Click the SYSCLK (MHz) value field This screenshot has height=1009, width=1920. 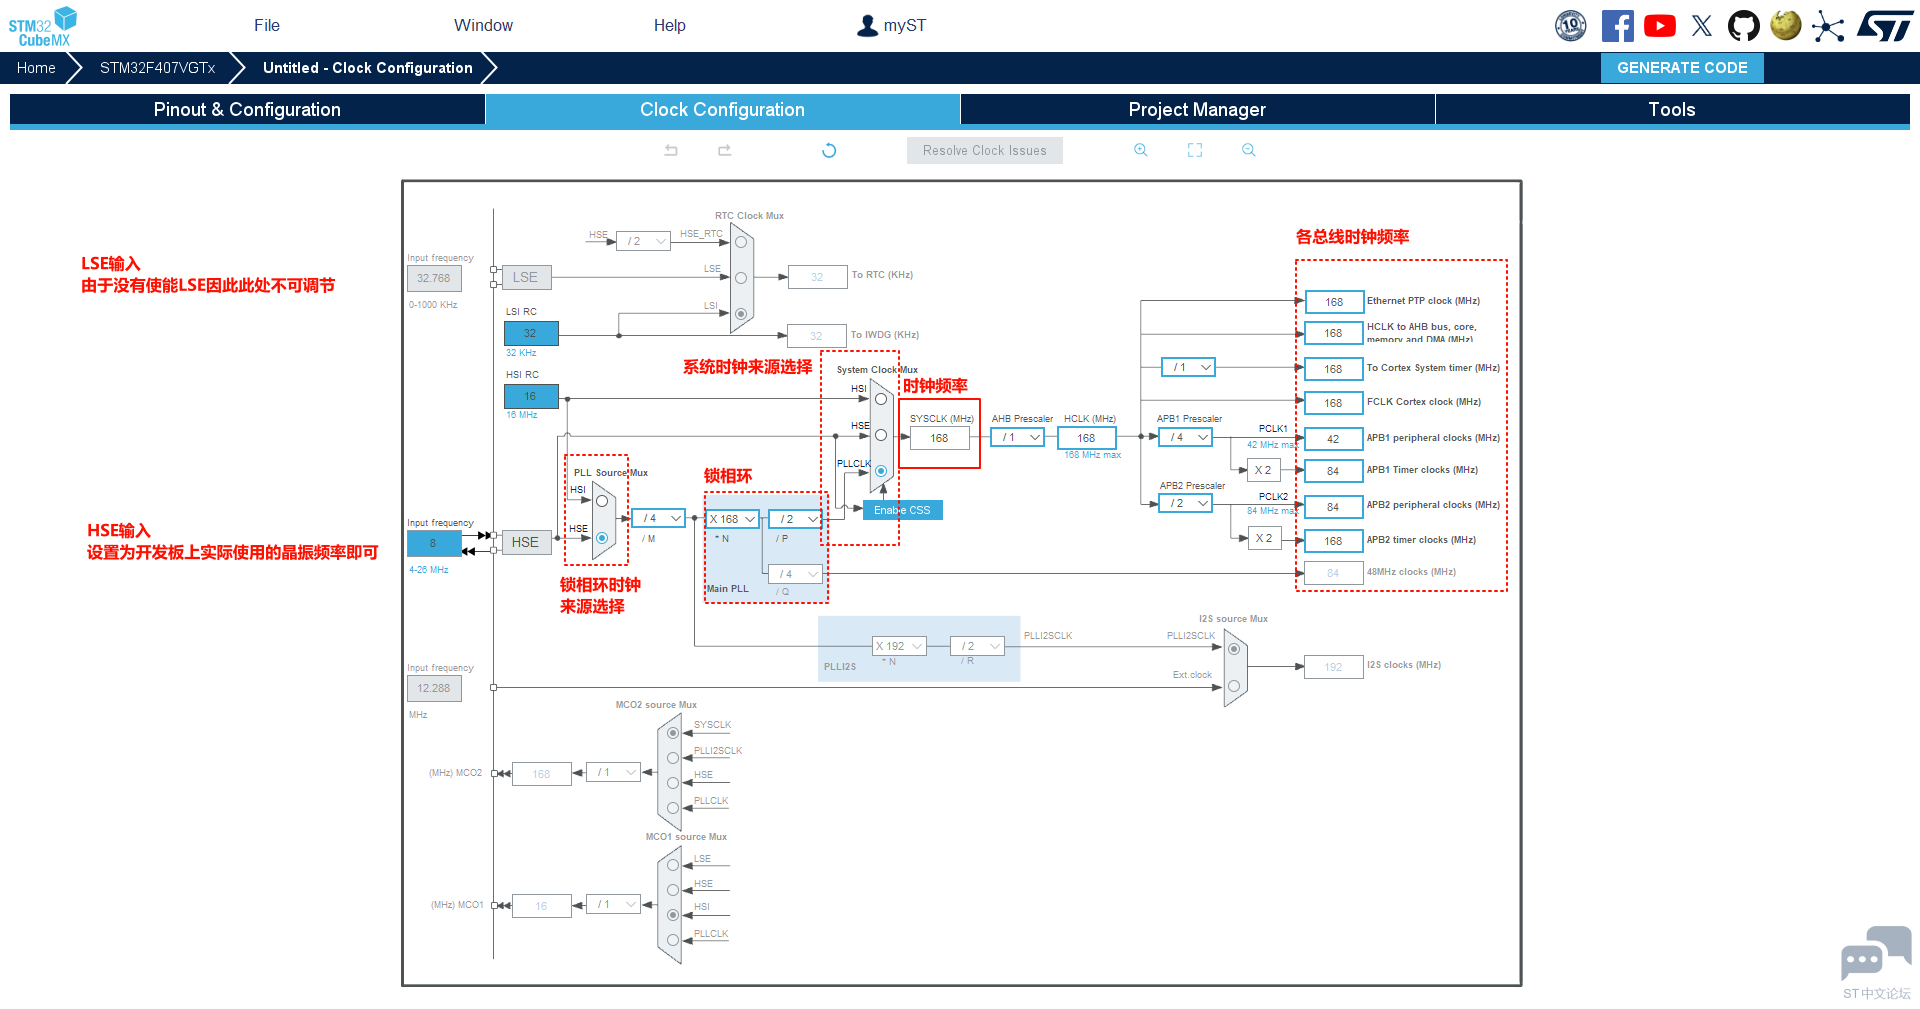pyautogui.click(x=940, y=438)
